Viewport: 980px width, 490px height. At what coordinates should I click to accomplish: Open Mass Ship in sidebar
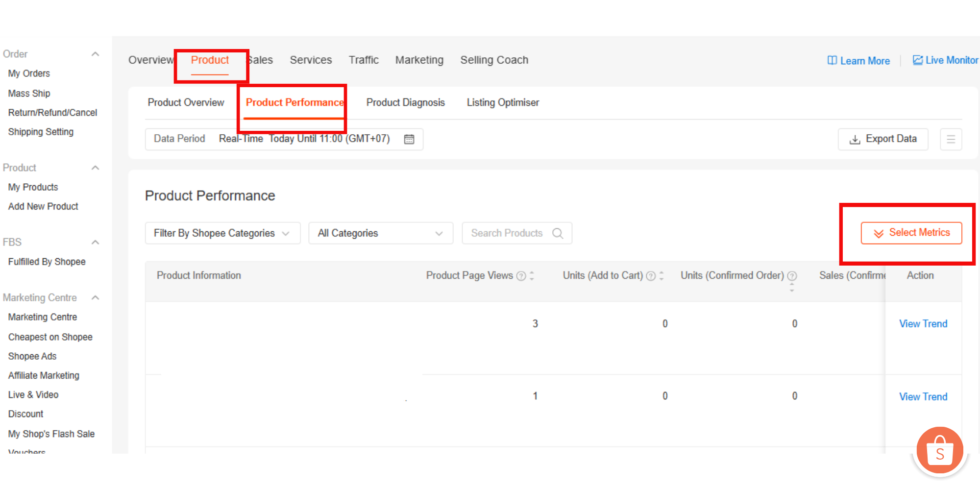29,94
